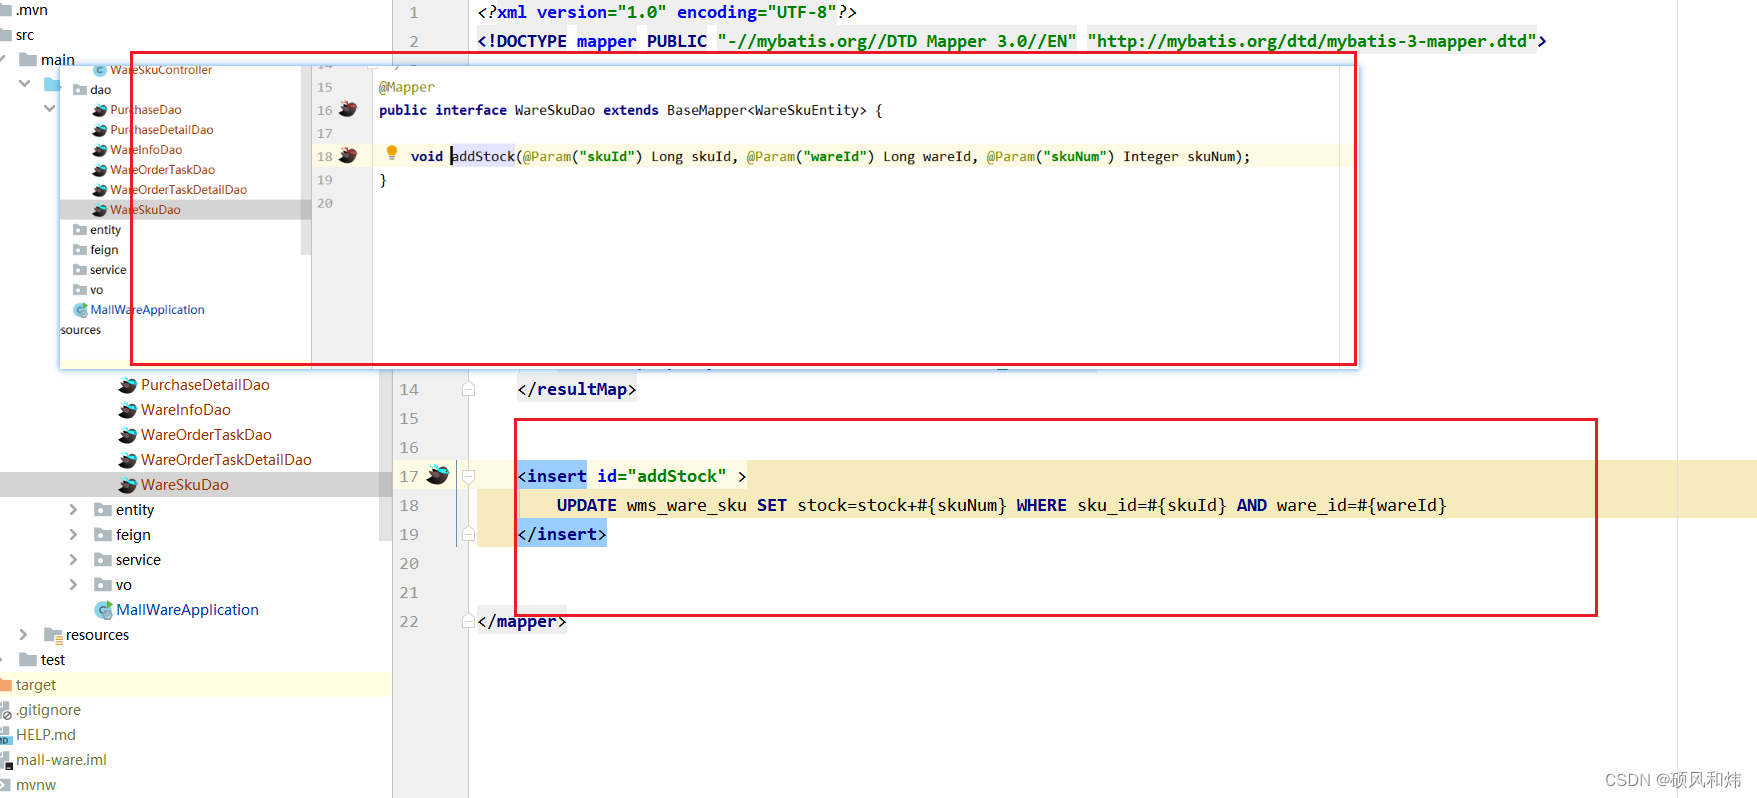Open MallWareApplication in lower project tree
This screenshot has width=1757, height=798.
click(187, 610)
